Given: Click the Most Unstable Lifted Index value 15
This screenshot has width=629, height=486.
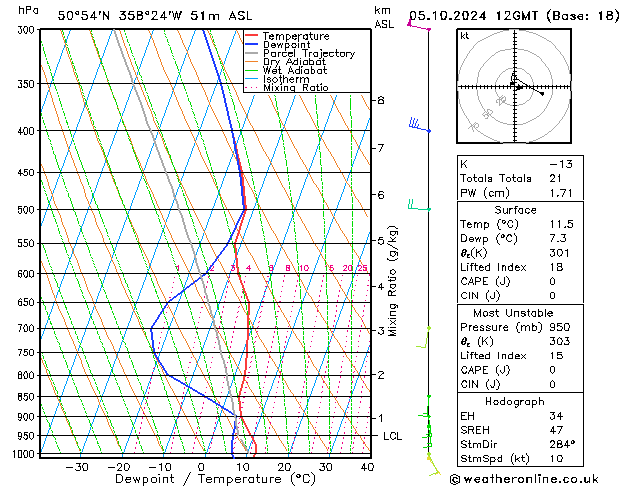Looking at the screenshot, I should point(556,356).
